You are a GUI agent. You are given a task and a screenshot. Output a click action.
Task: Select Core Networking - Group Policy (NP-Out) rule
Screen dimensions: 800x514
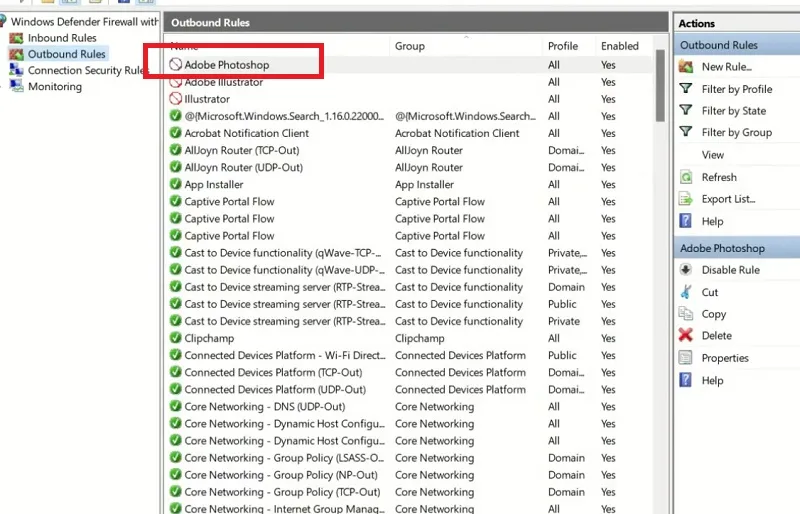pyautogui.click(x=281, y=475)
